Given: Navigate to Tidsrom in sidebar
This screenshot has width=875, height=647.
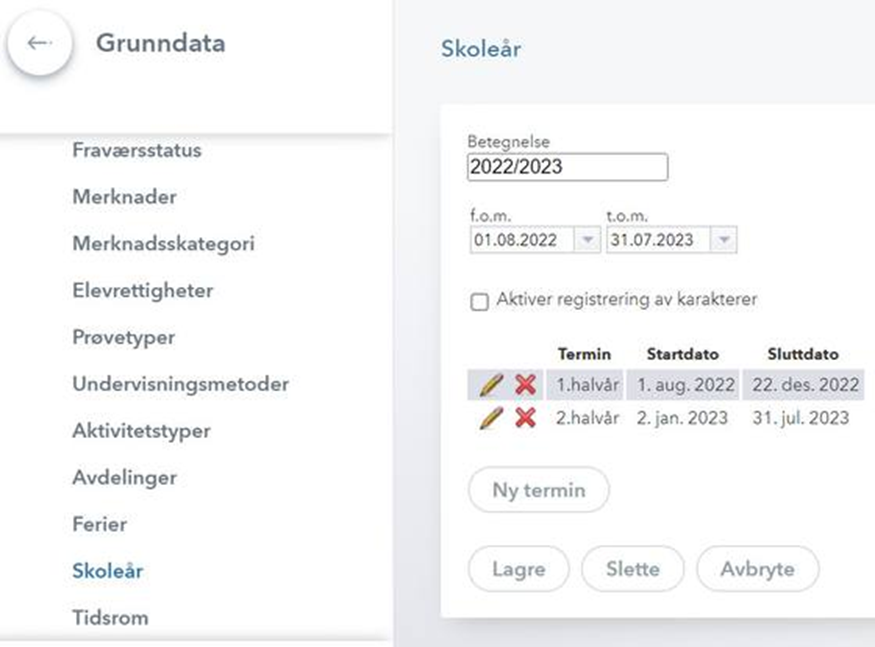Looking at the screenshot, I should [110, 618].
